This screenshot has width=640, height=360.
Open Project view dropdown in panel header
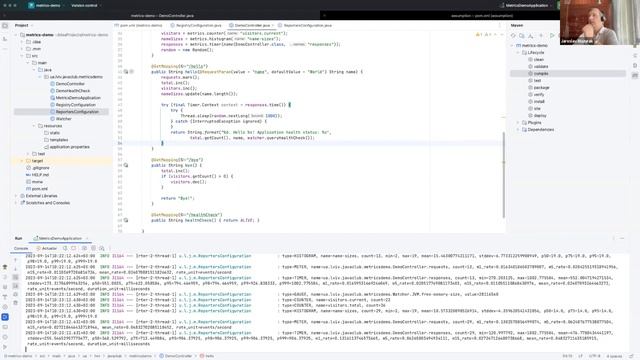click(x=24, y=25)
